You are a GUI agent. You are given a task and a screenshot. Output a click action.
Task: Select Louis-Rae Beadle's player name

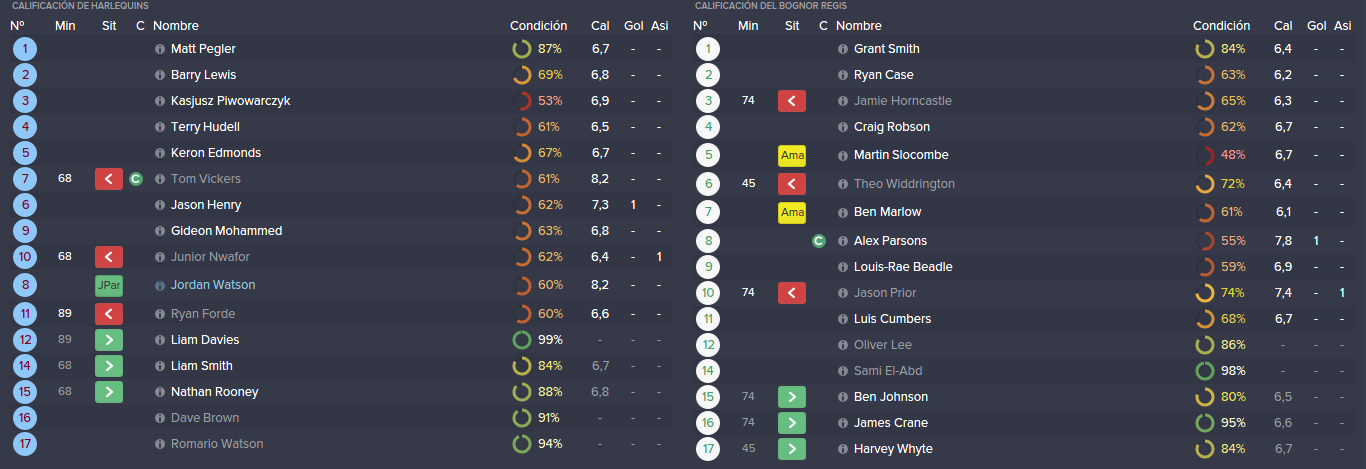903,267
